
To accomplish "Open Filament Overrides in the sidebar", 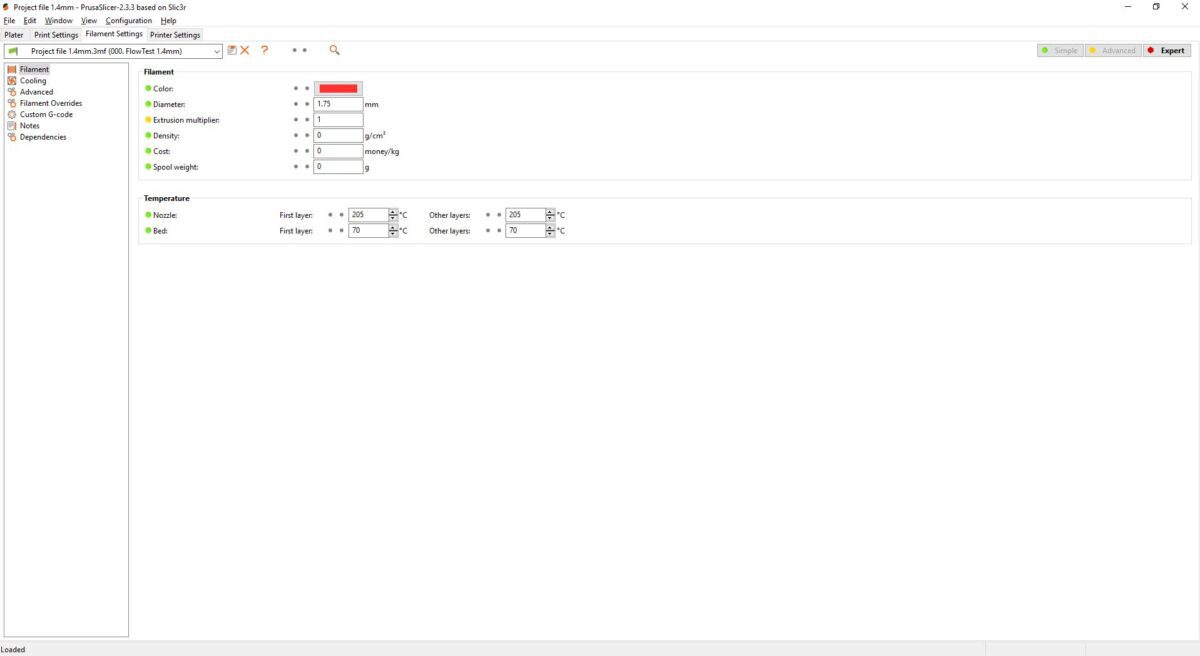I will [x=50, y=103].
